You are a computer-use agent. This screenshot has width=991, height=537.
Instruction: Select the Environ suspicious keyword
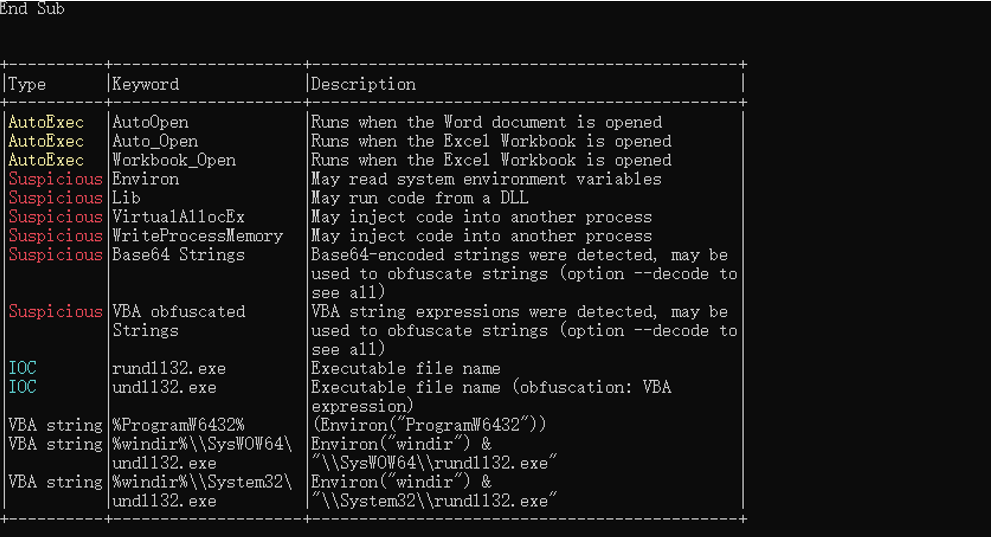click(146, 179)
